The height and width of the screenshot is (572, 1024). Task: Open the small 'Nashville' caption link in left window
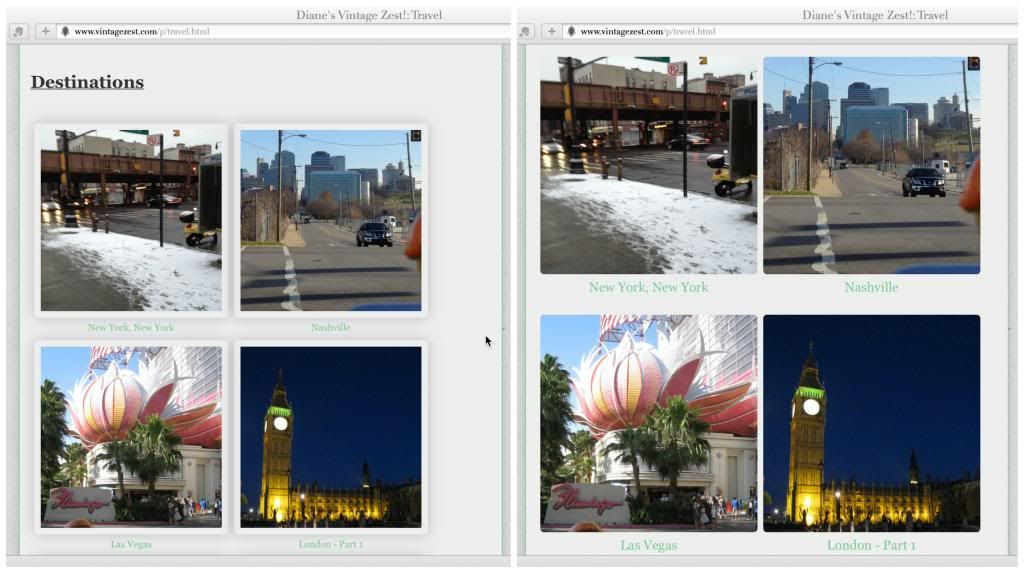pyautogui.click(x=330, y=327)
